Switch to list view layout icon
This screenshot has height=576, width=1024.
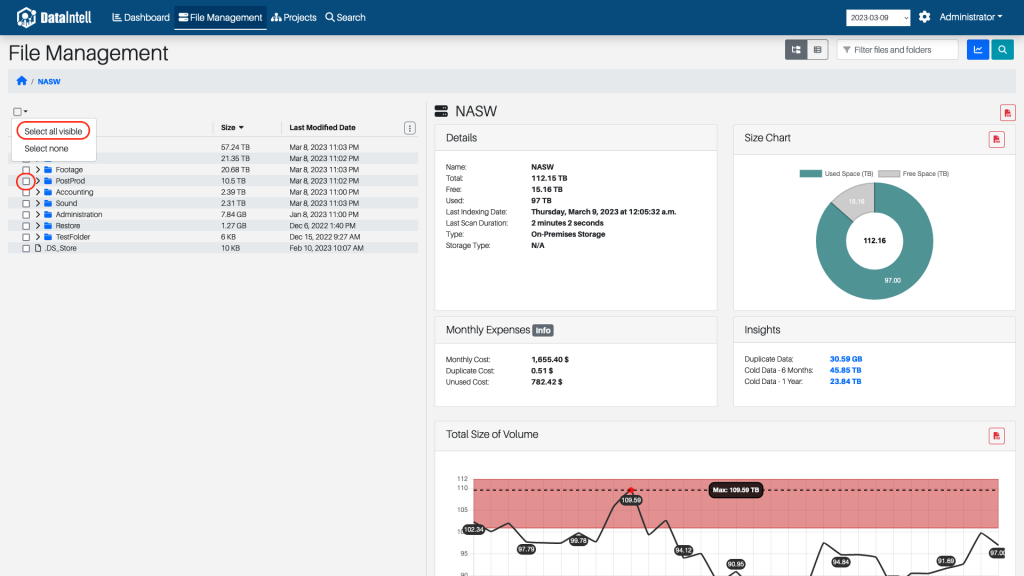(x=817, y=50)
